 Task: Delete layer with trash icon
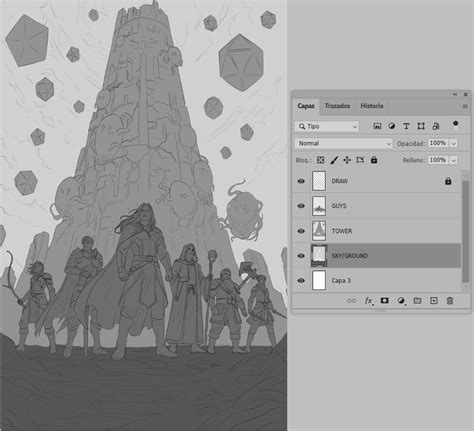tap(450, 300)
